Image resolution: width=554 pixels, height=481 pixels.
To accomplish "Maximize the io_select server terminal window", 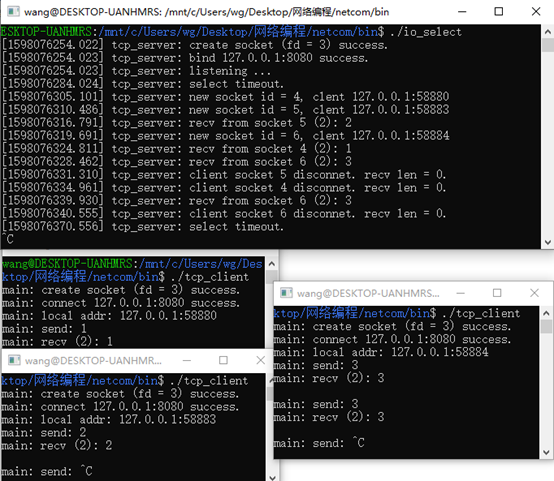I will [499, 12].
